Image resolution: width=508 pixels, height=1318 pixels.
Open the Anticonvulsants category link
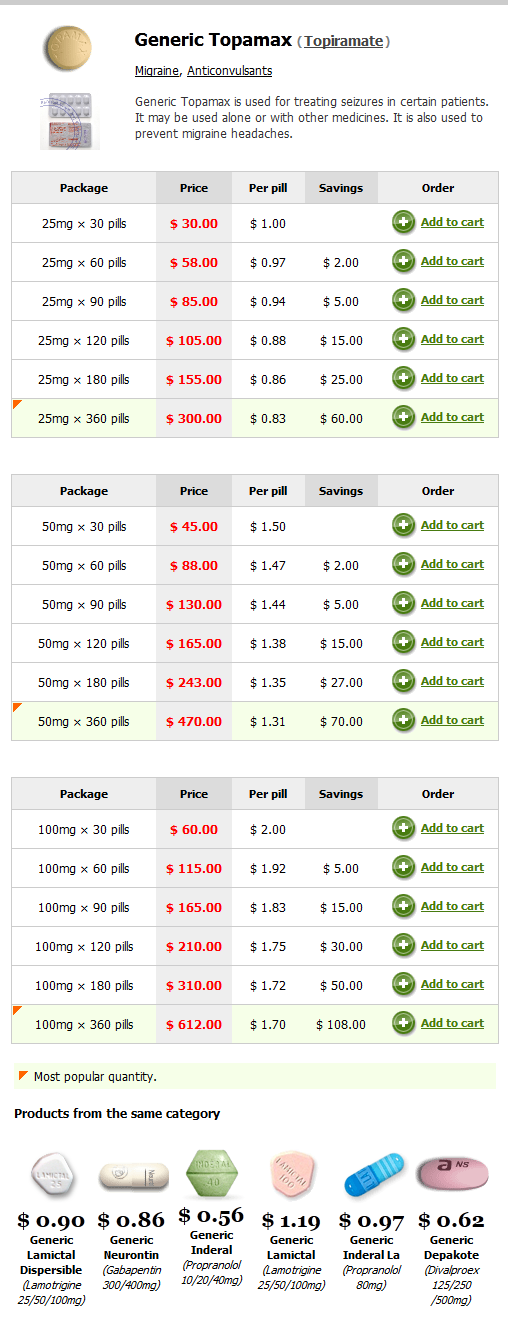click(229, 71)
